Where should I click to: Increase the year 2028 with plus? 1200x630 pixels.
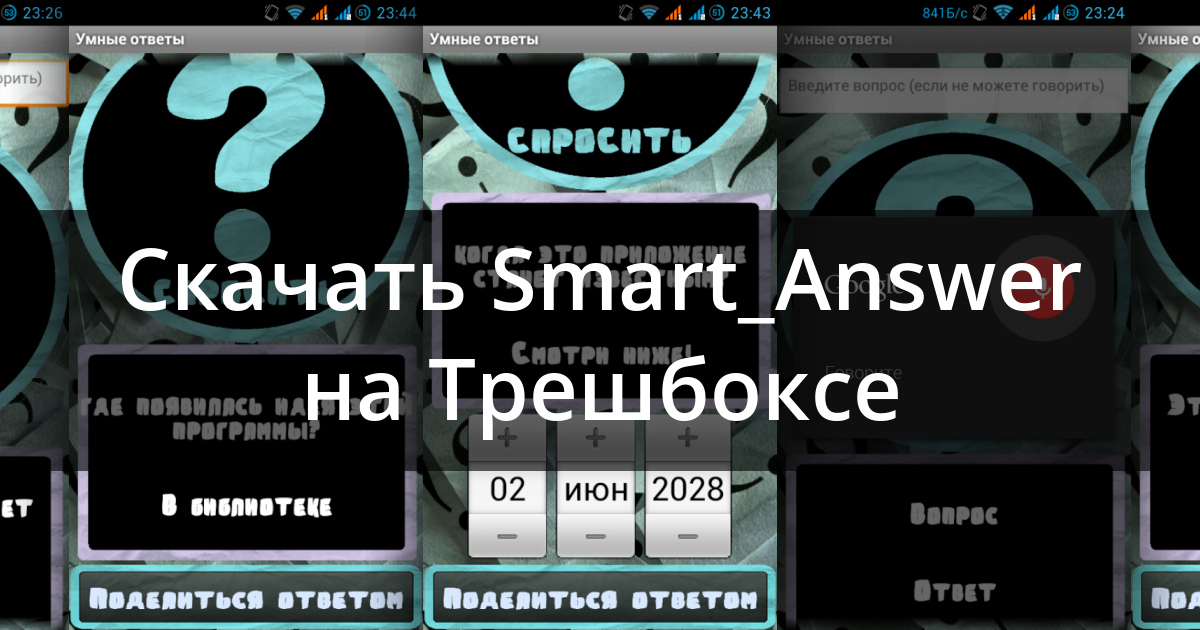click(x=687, y=438)
